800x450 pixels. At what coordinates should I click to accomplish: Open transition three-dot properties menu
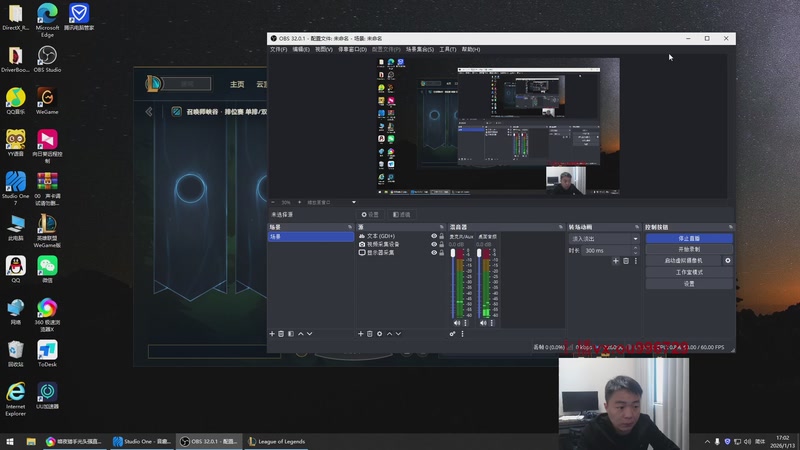click(636, 261)
